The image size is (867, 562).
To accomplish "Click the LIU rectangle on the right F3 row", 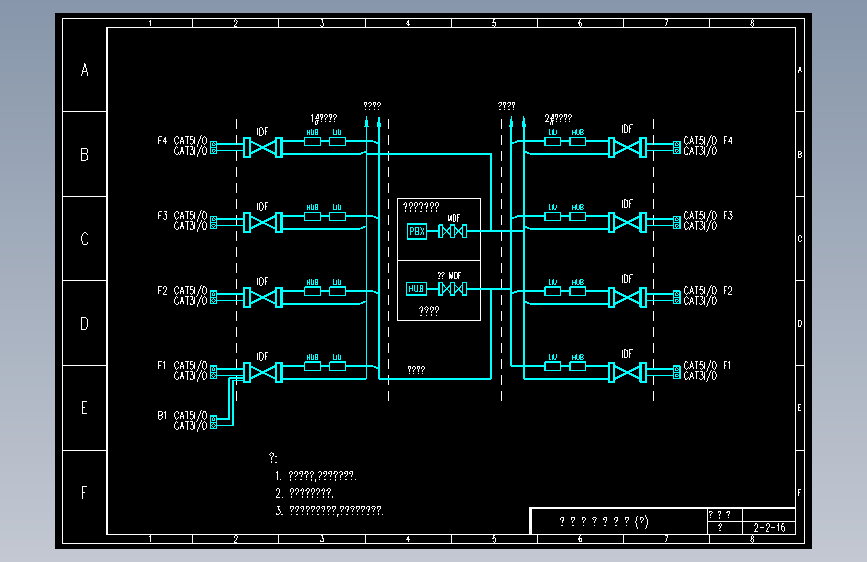I will (x=552, y=216).
